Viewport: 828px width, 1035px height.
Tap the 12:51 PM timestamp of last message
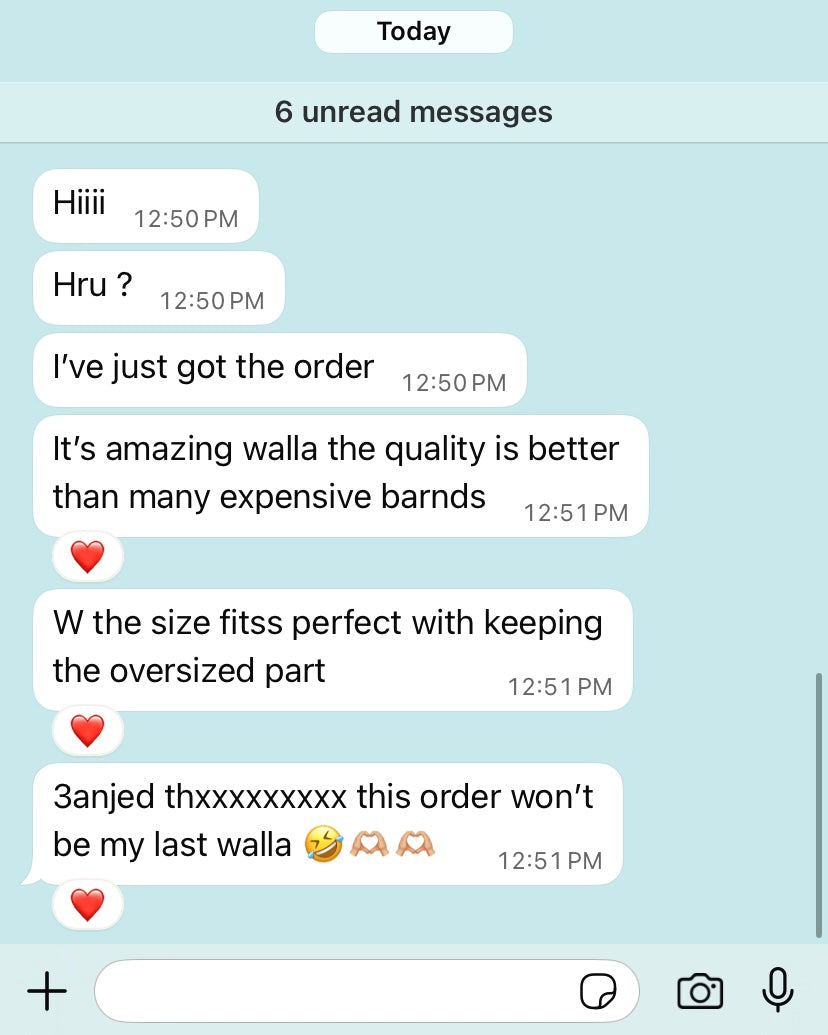point(549,861)
